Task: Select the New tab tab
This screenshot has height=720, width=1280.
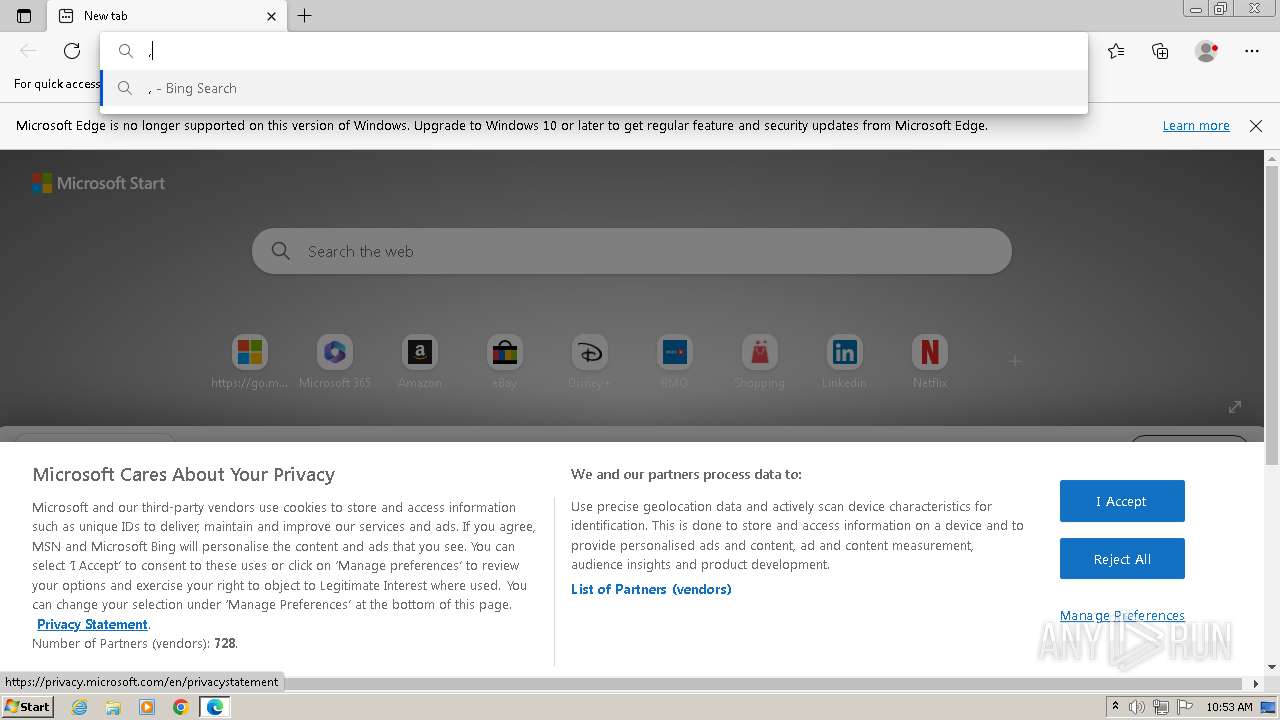Action: click(167, 16)
